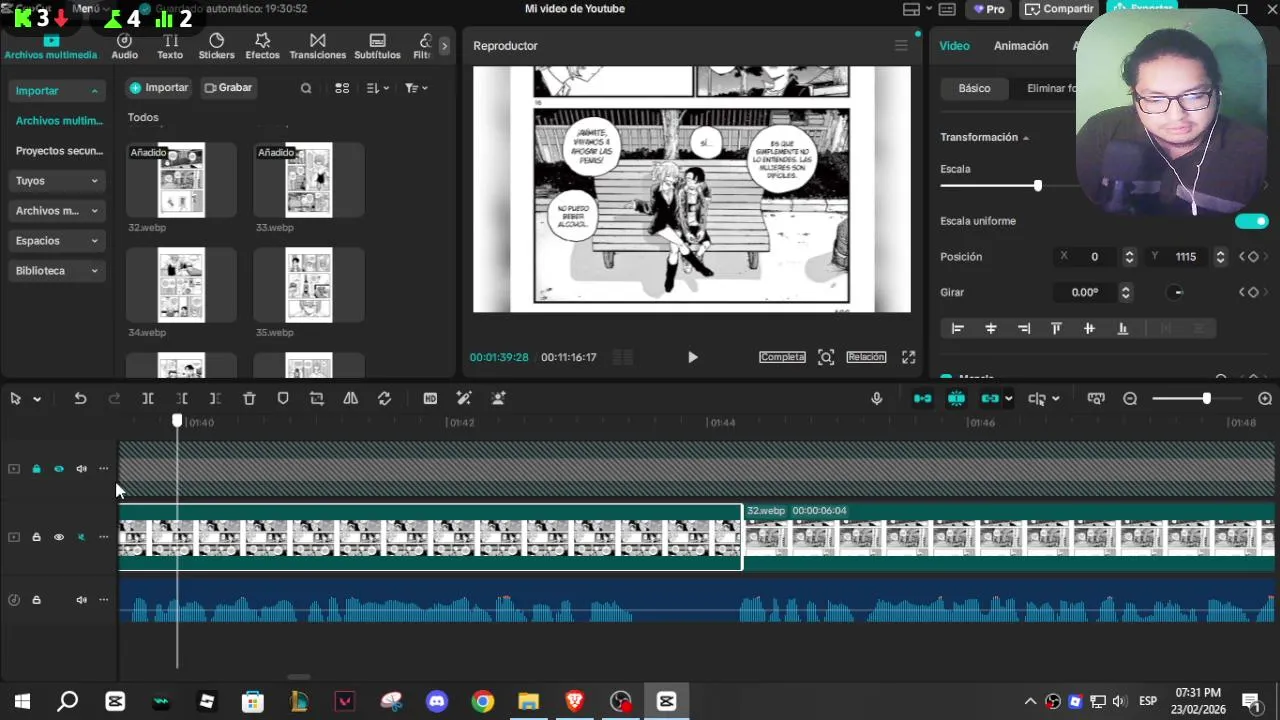
Task: Align clip to right edge
Action: click(x=1023, y=328)
